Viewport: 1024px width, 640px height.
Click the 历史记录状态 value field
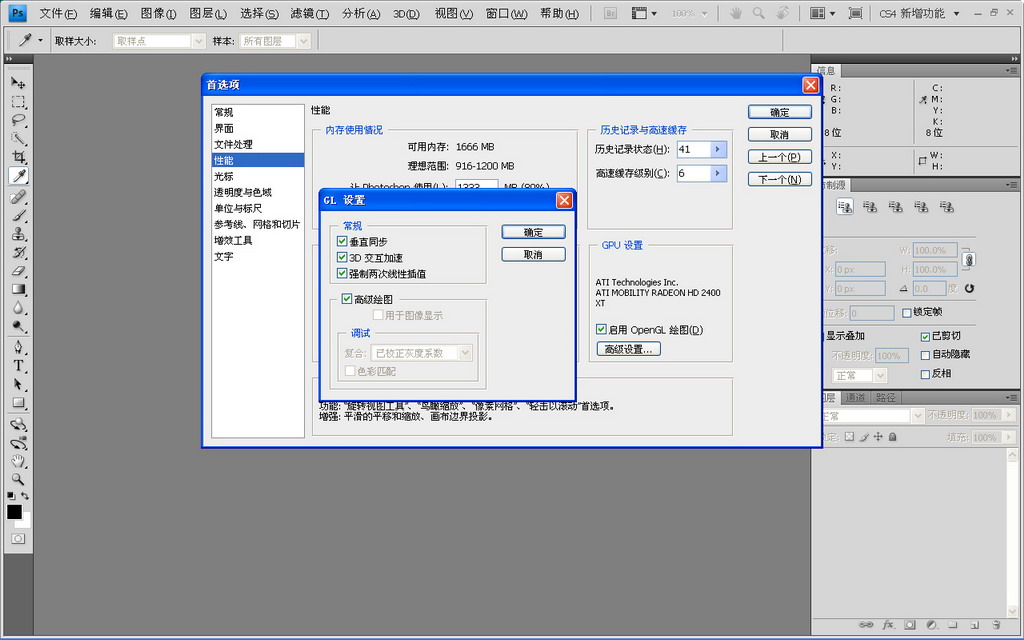click(x=693, y=149)
